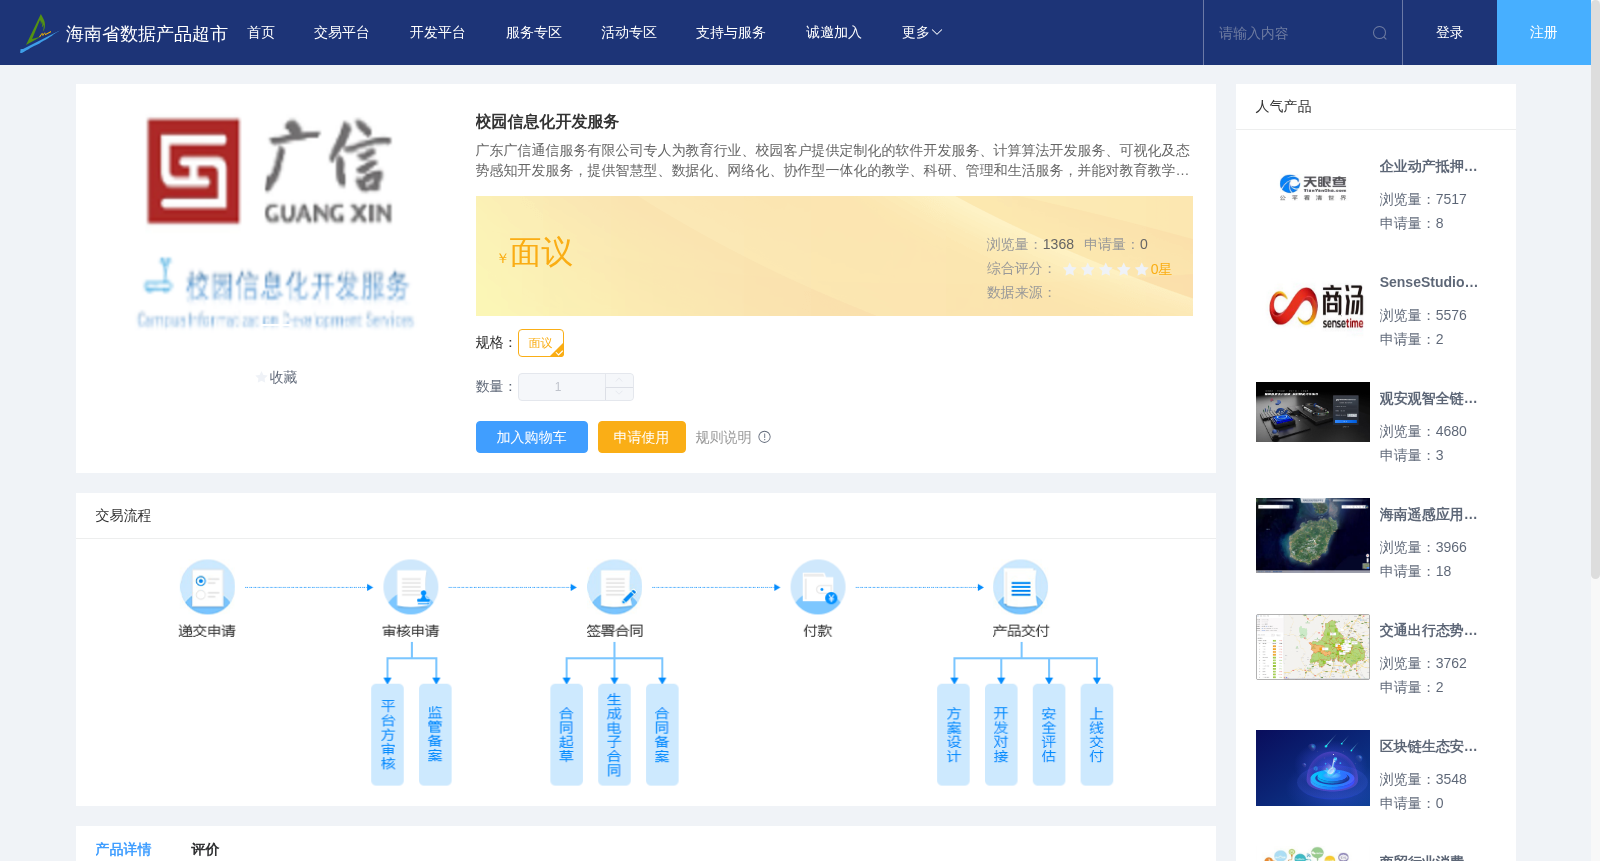Open the 观安观智全链 product thumbnail
Image resolution: width=1600 pixels, height=861 pixels.
(1313, 412)
